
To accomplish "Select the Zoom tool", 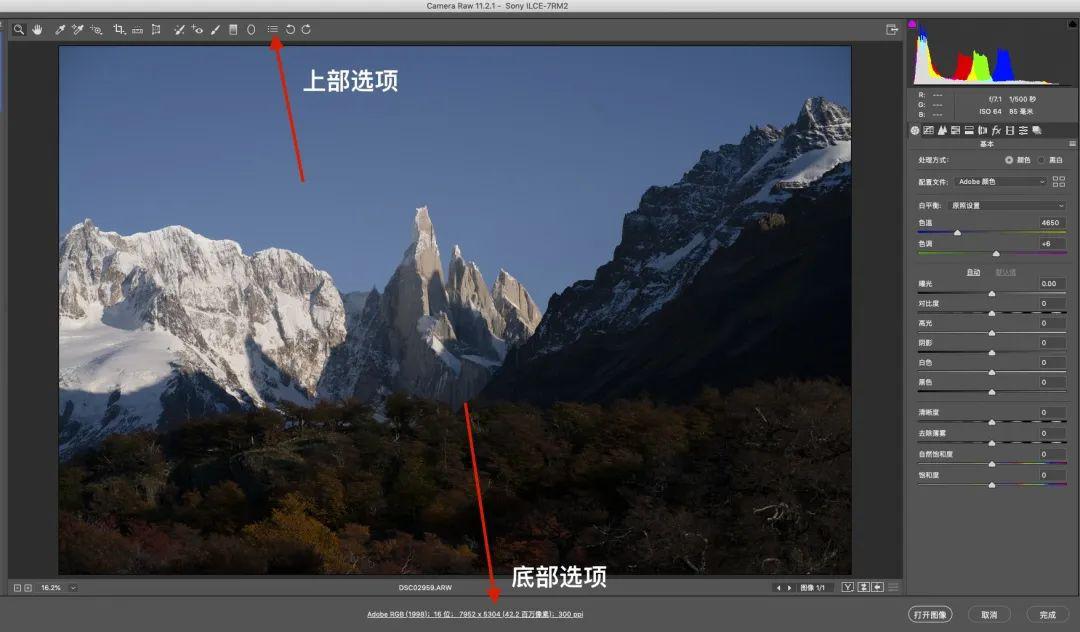I will (18, 29).
